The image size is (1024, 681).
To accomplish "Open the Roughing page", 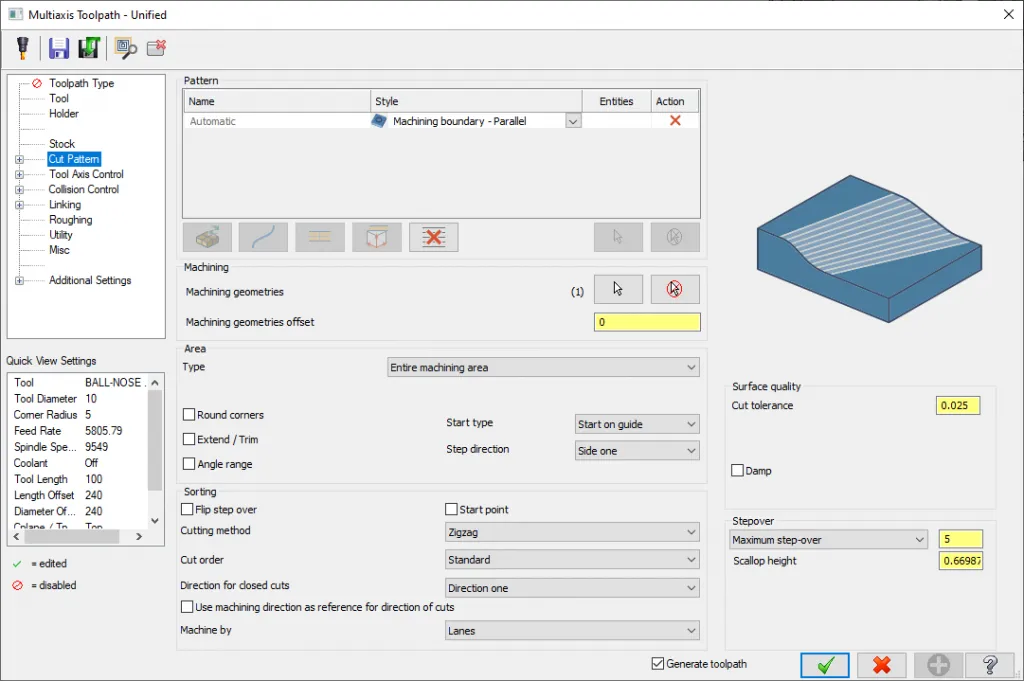I will pyautogui.click(x=71, y=219).
